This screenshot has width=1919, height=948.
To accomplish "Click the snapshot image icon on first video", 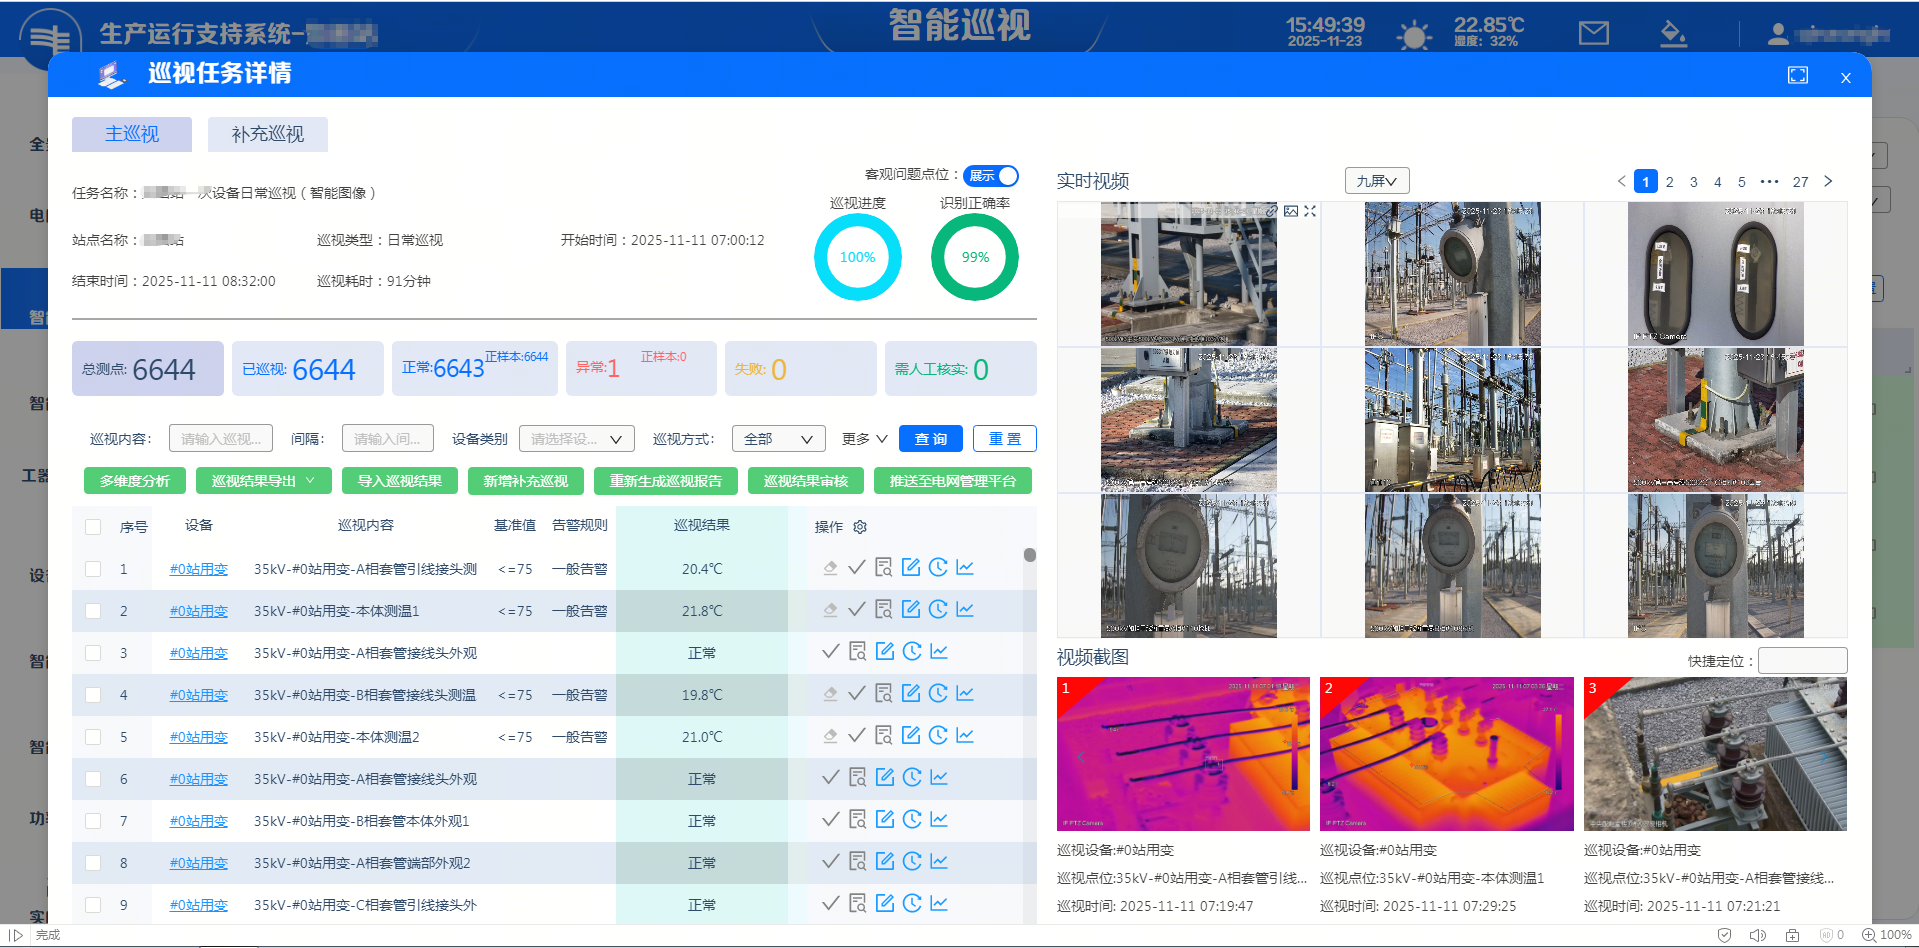I will 1291,211.
